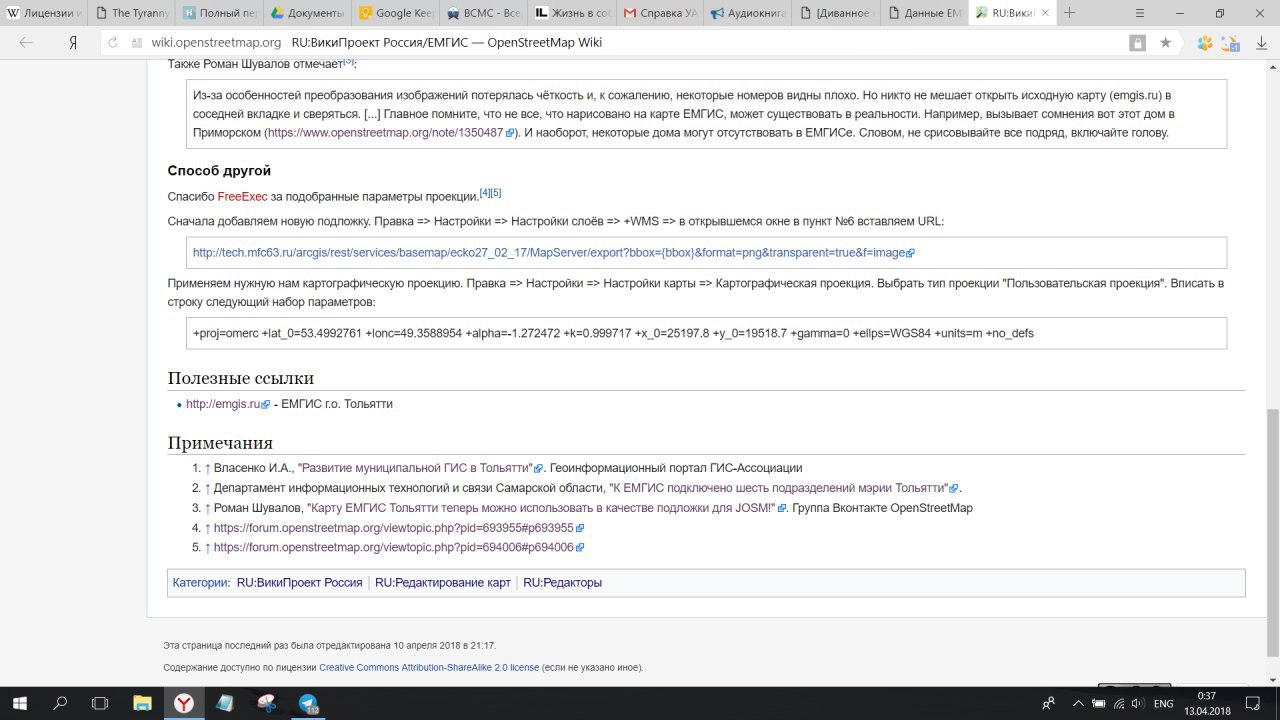Viewport: 1280px width, 720px height.
Task: Open the Wi-Fi network tray icon
Action: [x=1119, y=704]
